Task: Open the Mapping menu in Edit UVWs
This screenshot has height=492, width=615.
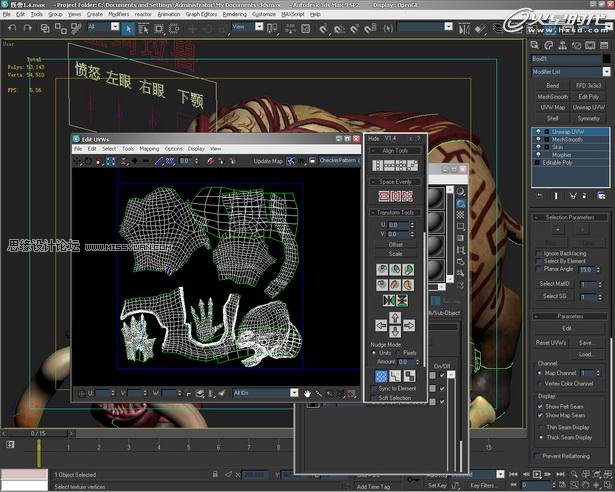Action: pyautogui.click(x=149, y=149)
